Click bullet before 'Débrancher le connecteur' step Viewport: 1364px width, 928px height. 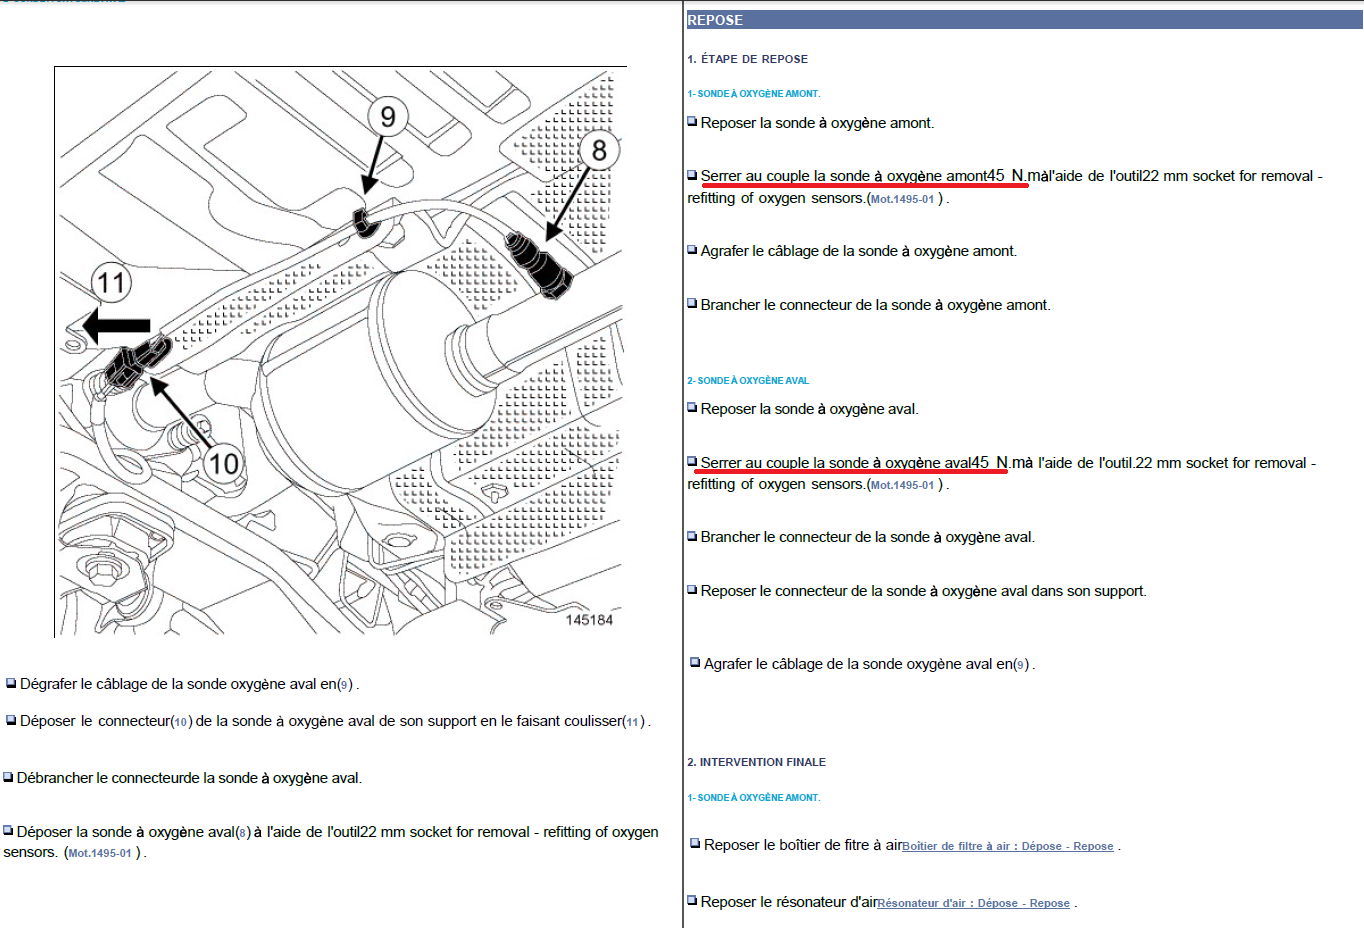[8, 777]
